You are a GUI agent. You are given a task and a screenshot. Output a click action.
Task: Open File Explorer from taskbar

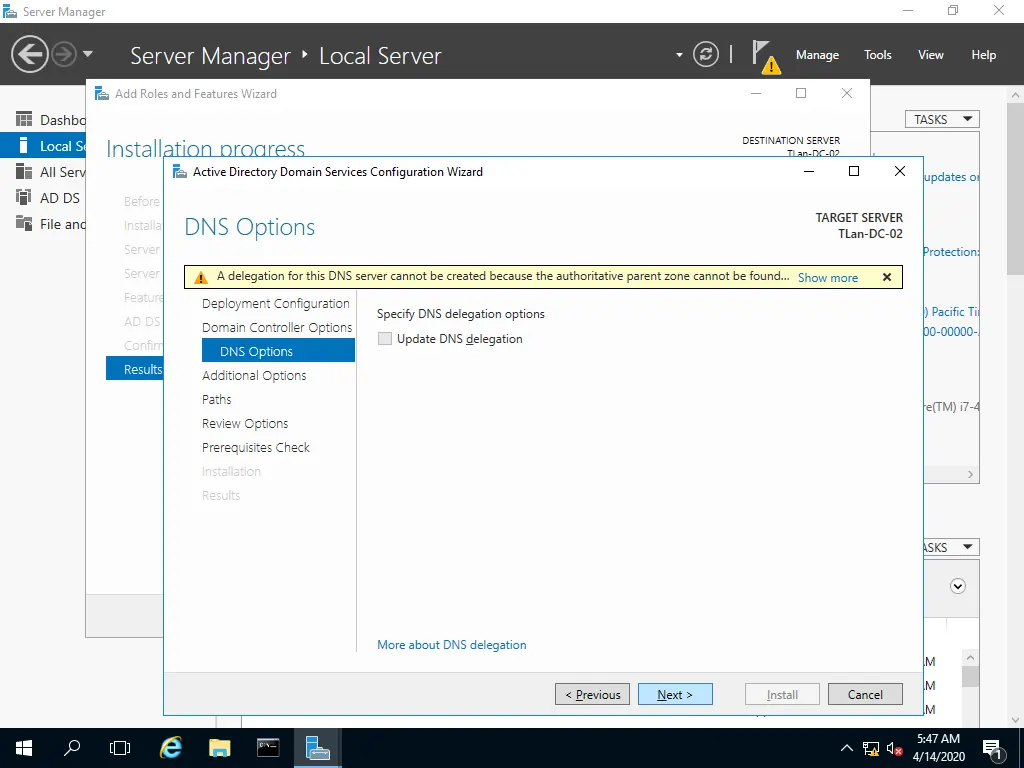(219, 748)
